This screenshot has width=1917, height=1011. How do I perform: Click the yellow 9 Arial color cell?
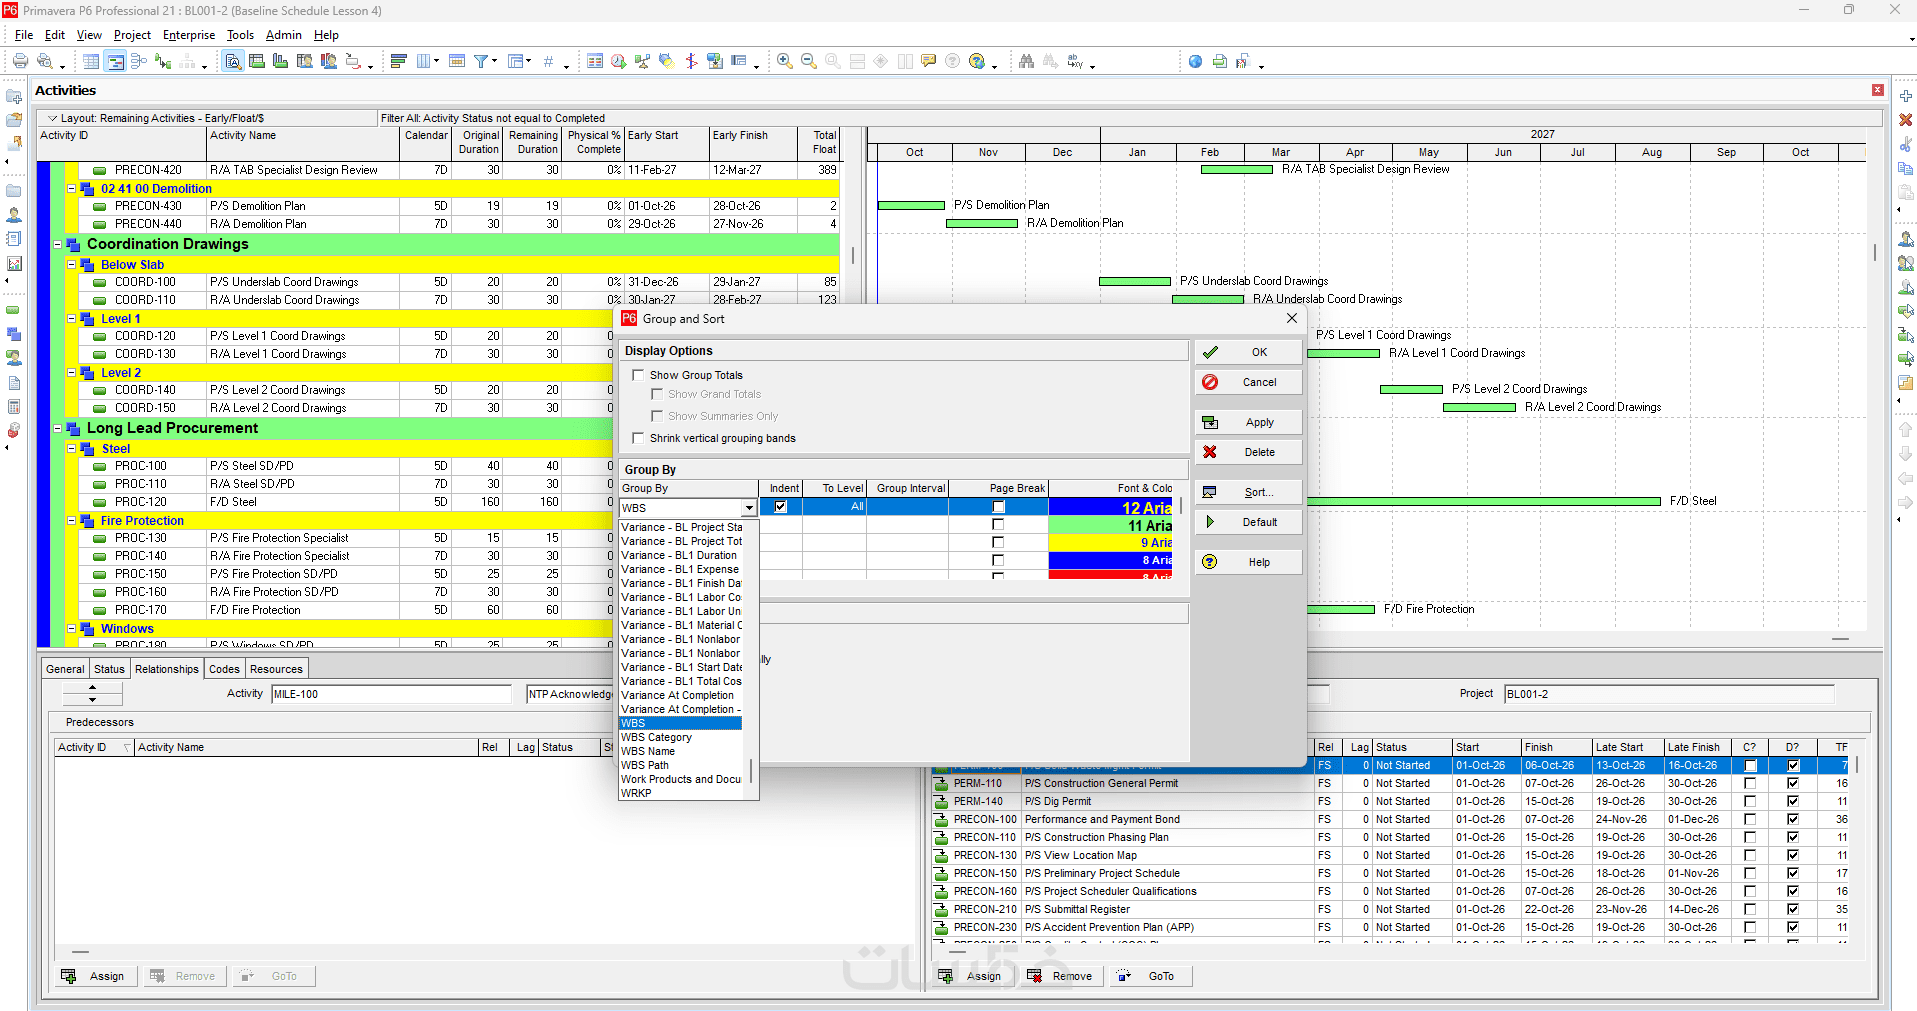coord(1110,543)
